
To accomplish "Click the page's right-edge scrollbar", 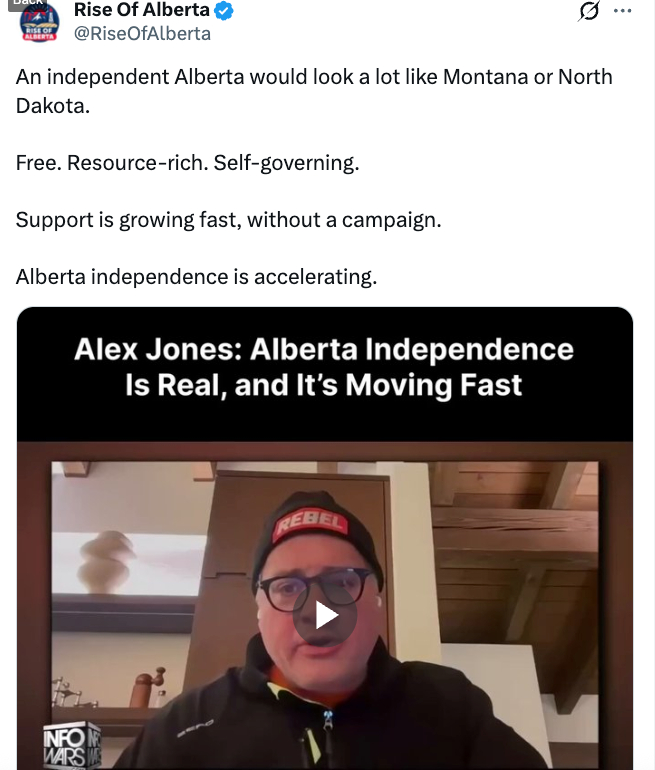I will (x=654, y=385).
